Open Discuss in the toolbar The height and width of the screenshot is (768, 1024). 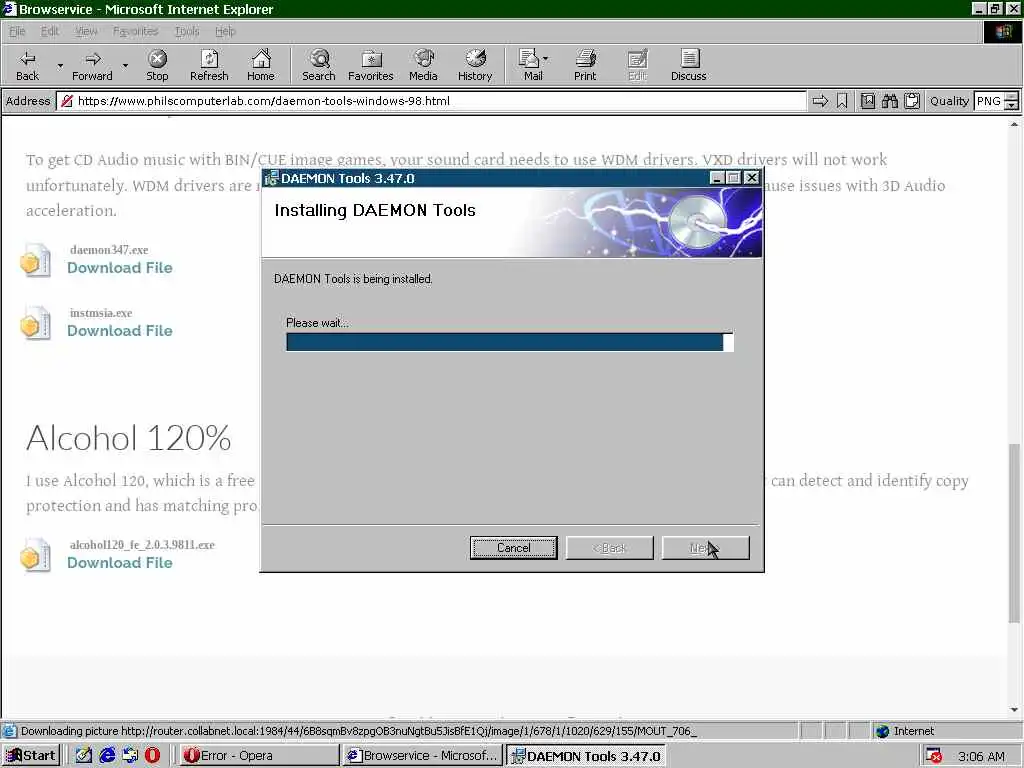point(688,65)
